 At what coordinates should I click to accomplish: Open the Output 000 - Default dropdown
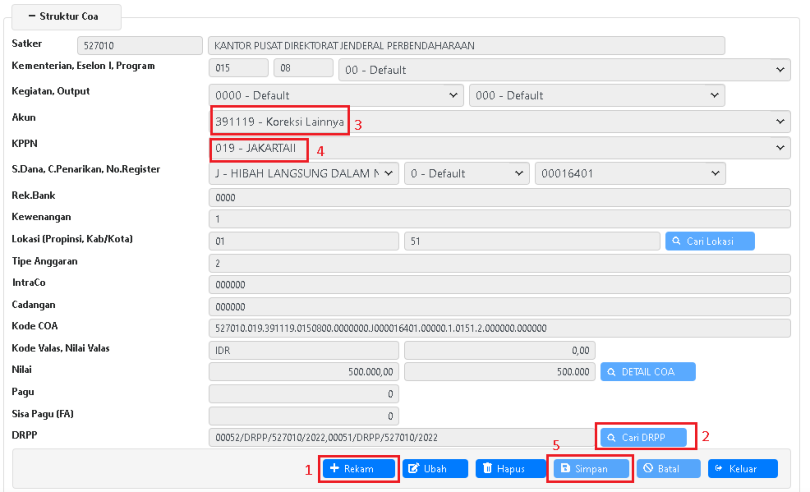coord(596,95)
